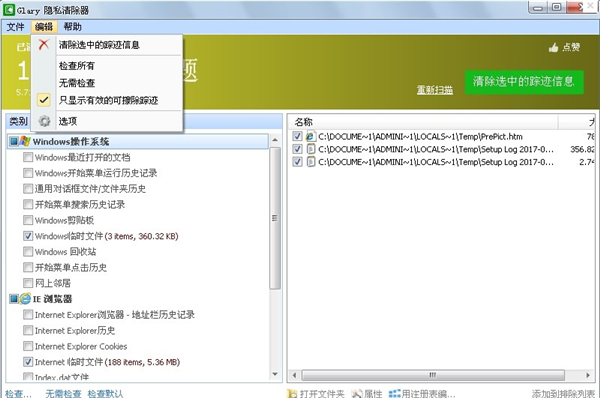Check Windows最近打开的文档 checkbox

(x=28, y=157)
